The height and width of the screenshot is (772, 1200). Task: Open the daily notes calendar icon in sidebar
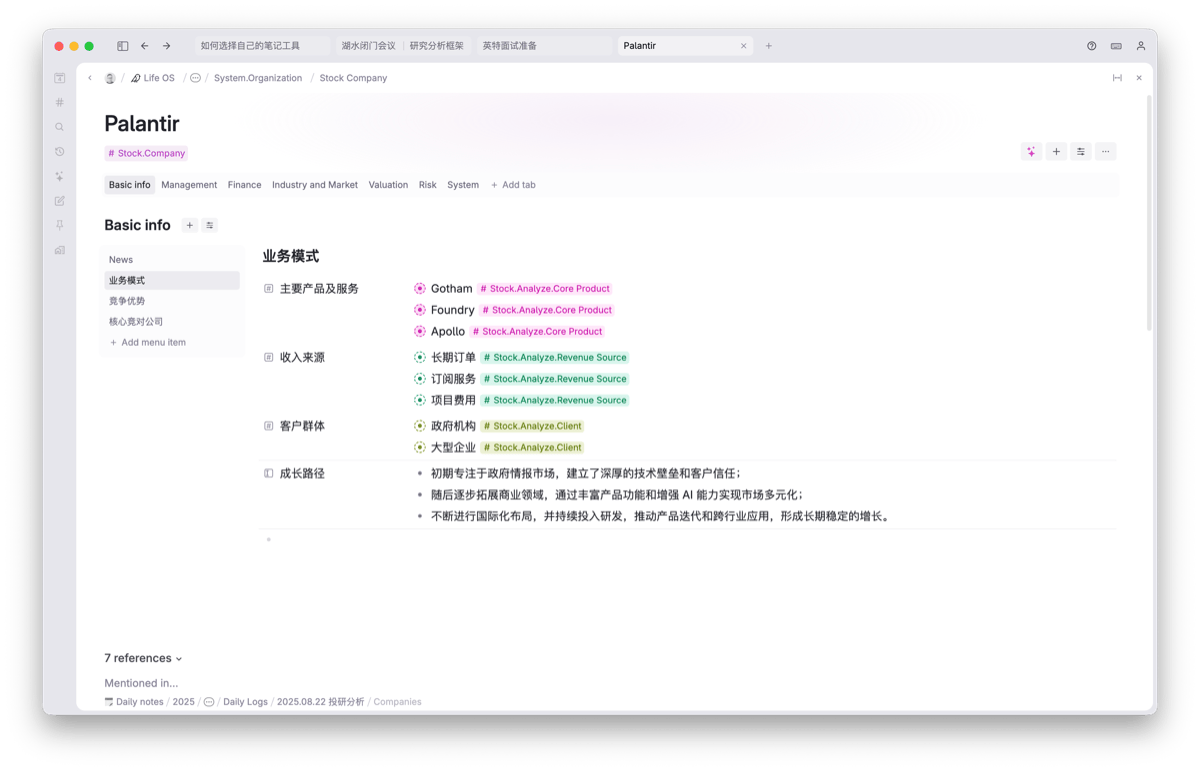(x=60, y=78)
